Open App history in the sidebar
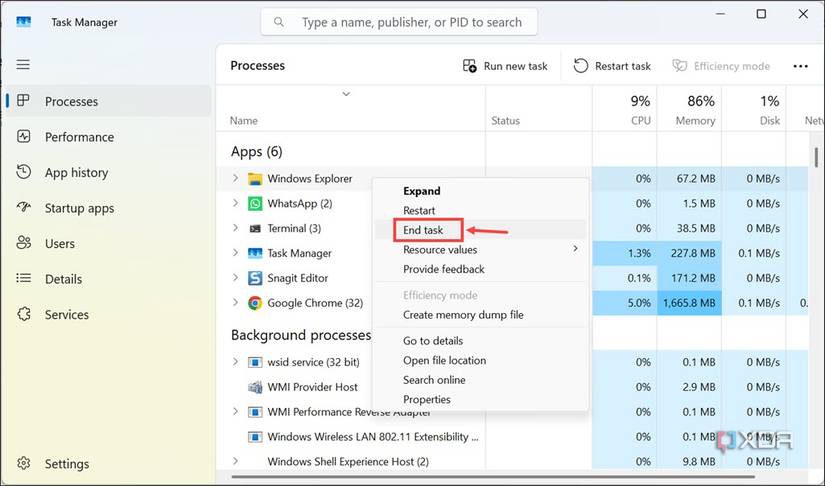 (76, 173)
